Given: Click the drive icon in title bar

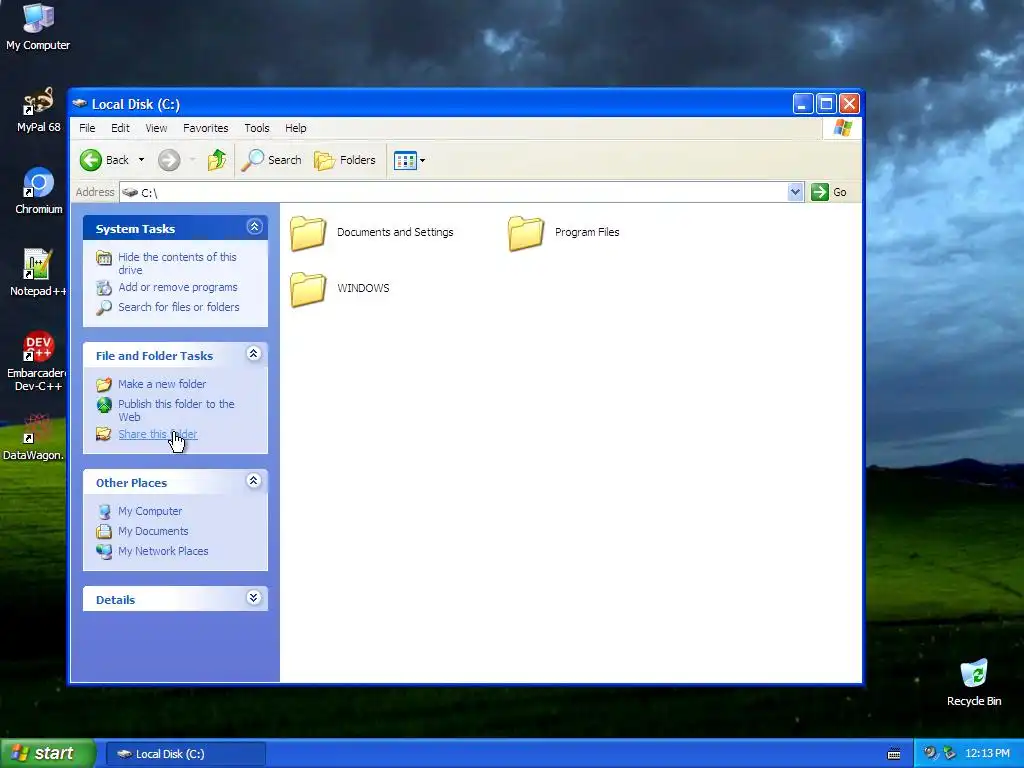Looking at the screenshot, I should [x=80, y=103].
